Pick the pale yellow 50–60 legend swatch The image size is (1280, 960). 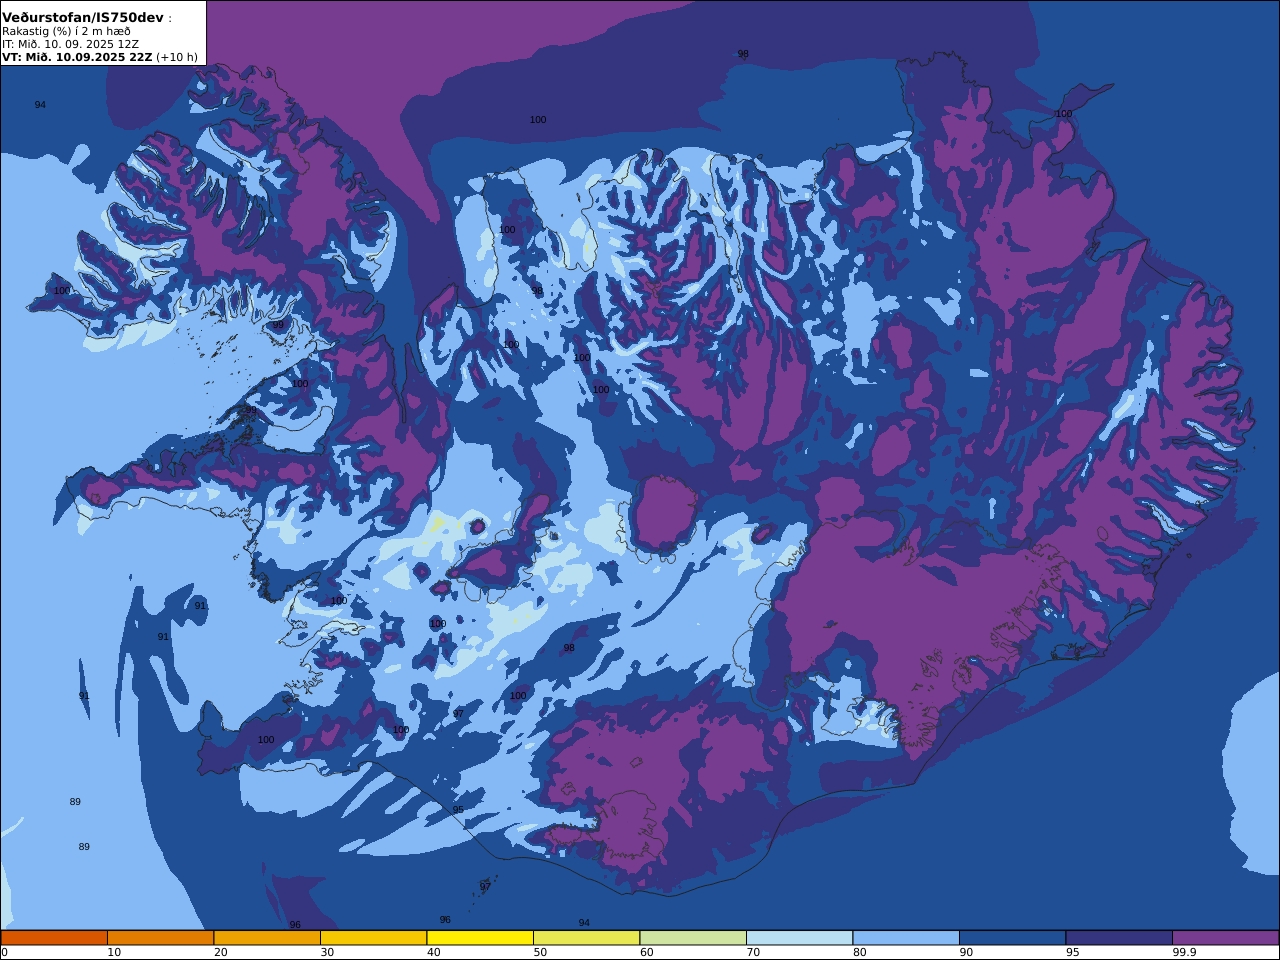(x=586, y=938)
